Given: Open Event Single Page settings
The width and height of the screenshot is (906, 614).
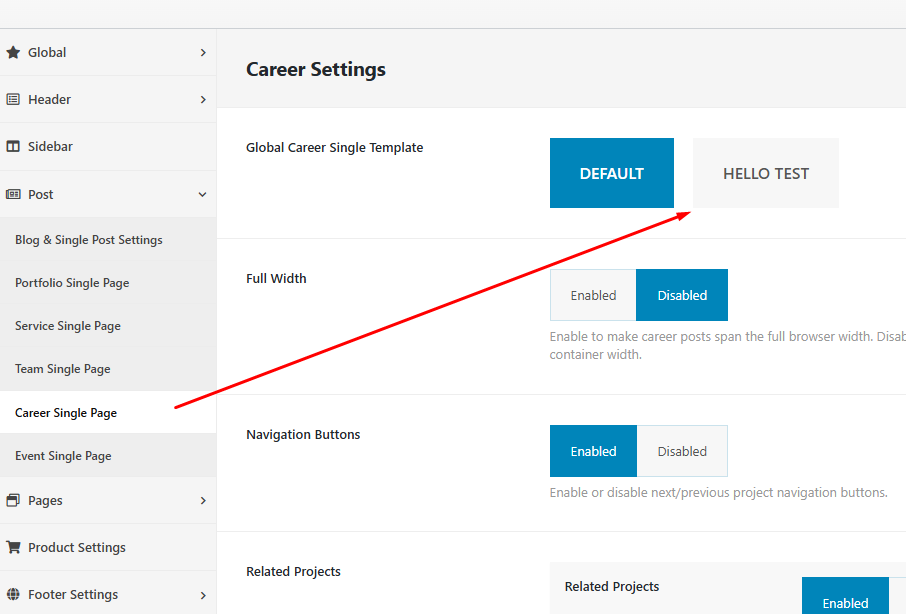Looking at the screenshot, I should pyautogui.click(x=63, y=456).
